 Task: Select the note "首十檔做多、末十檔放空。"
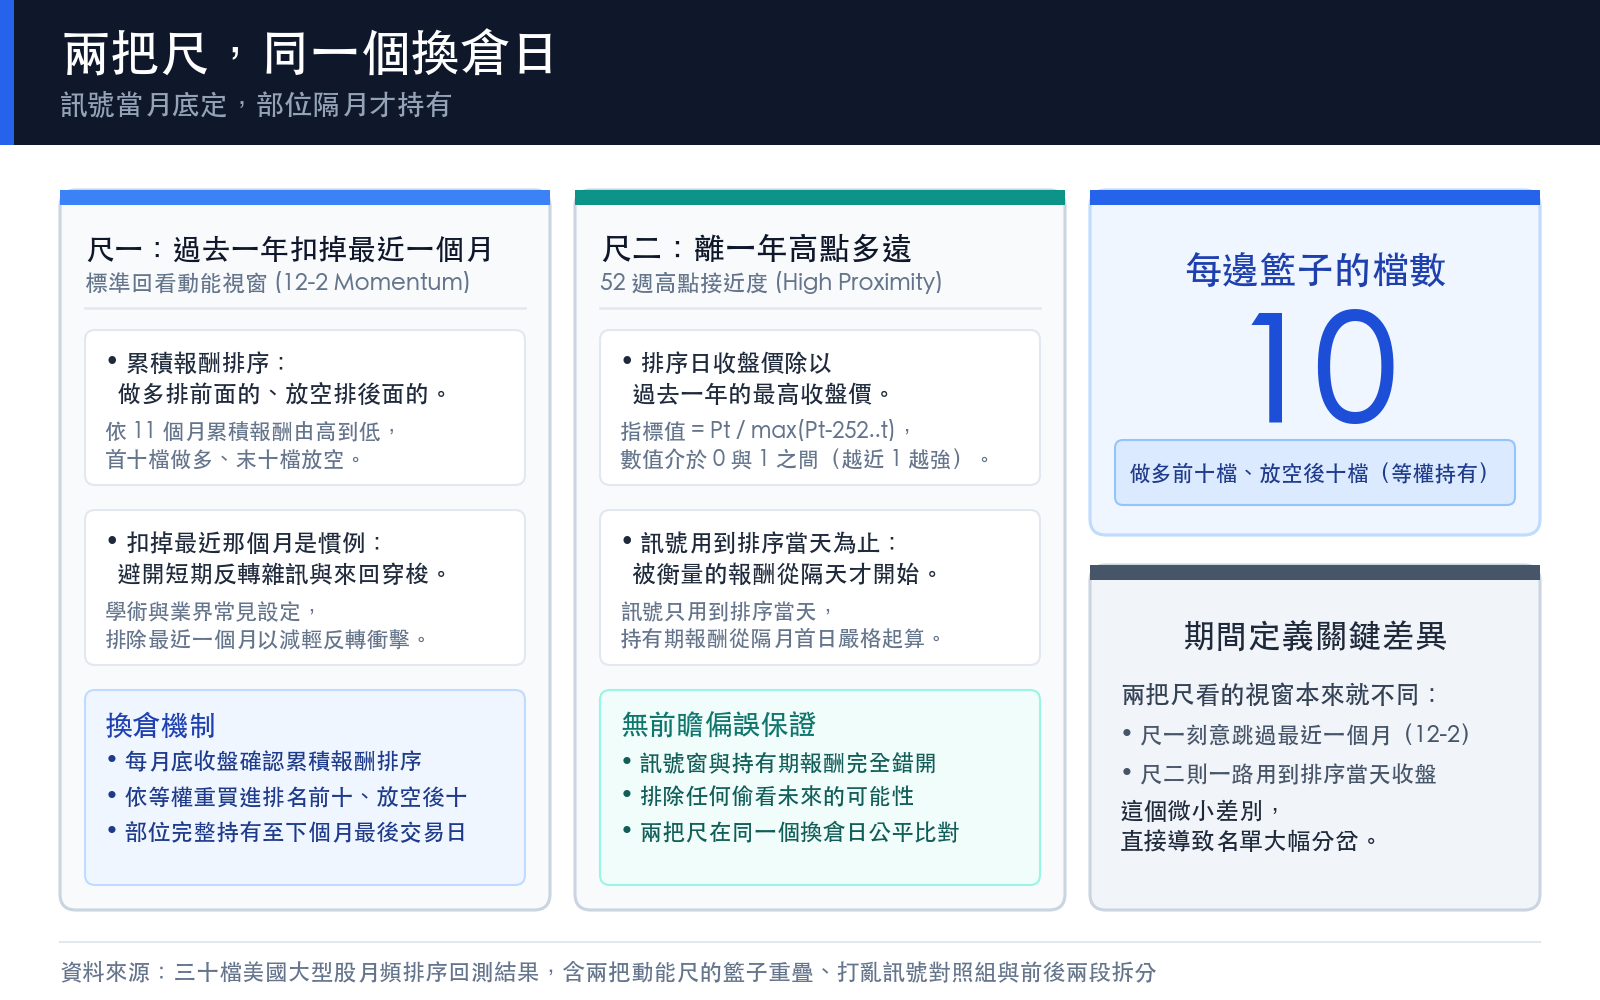(x=234, y=460)
